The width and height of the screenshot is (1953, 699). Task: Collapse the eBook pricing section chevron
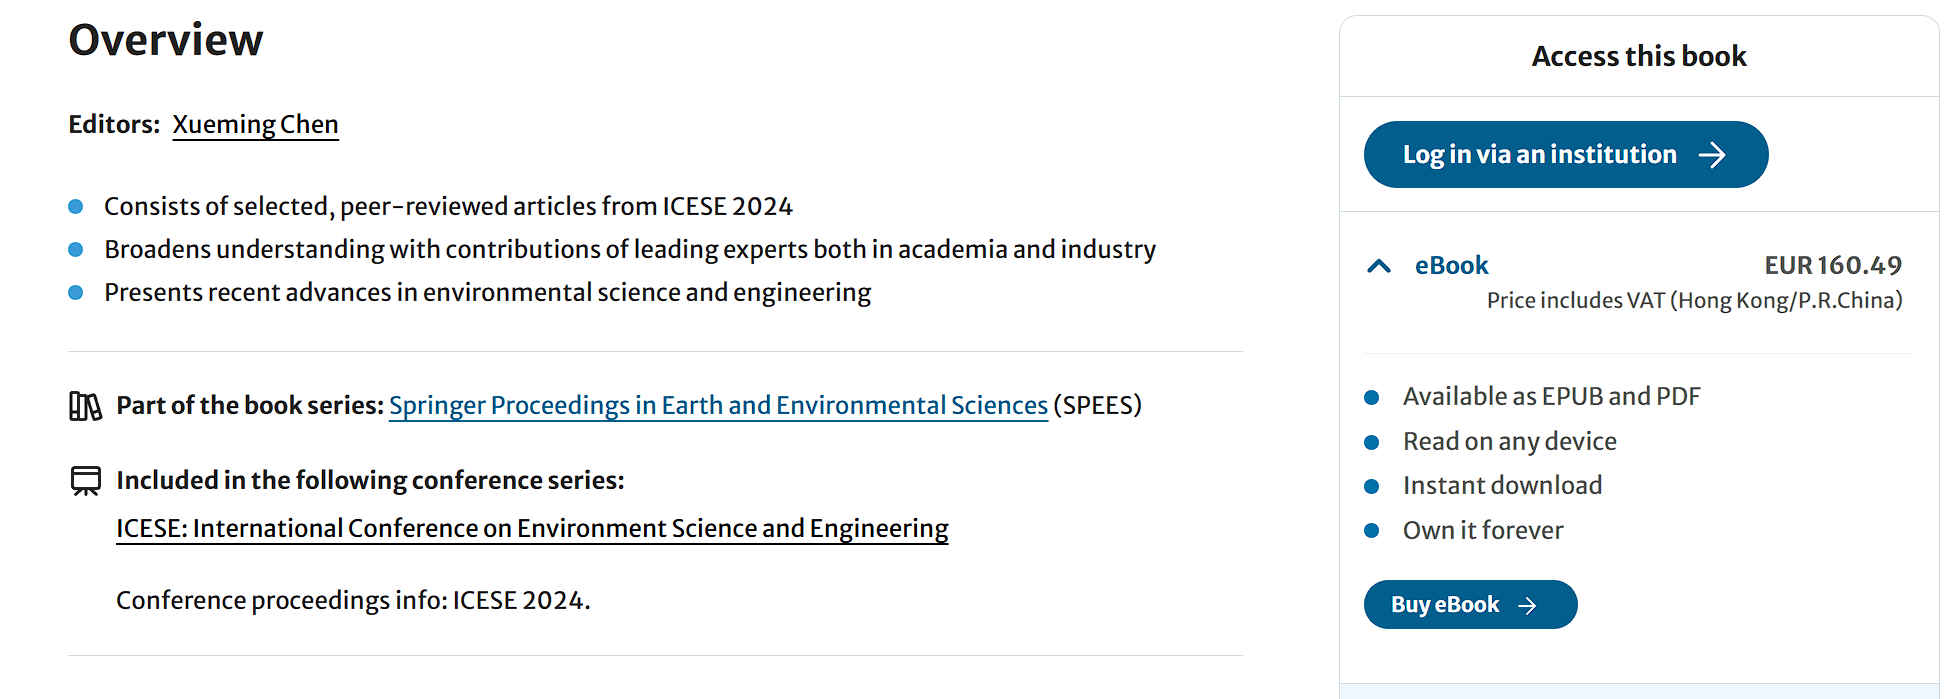coord(1379,266)
